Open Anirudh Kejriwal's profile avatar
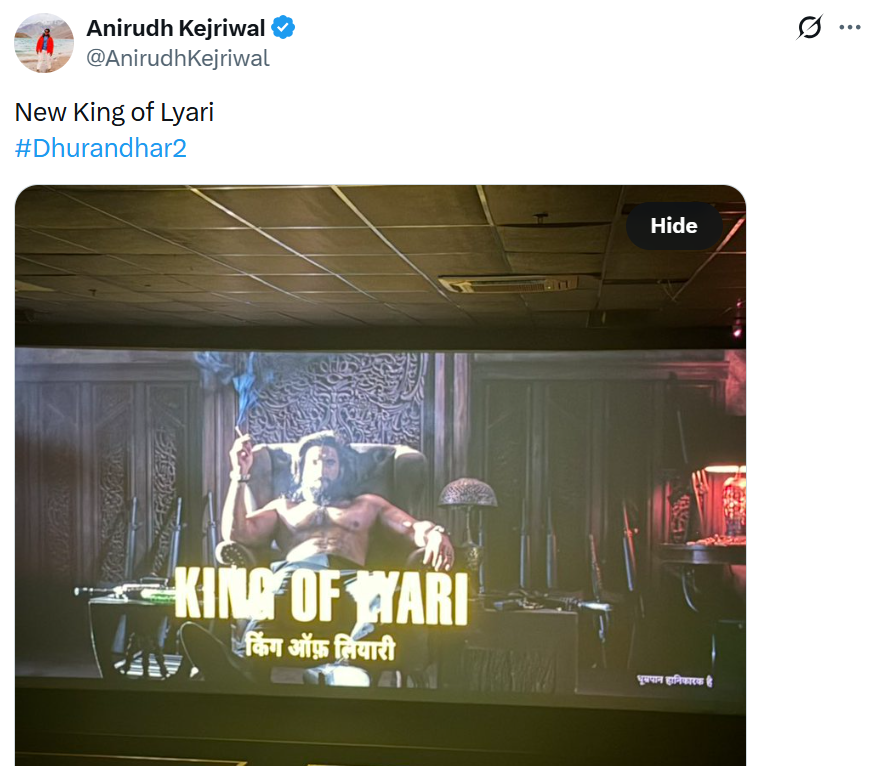 click(43, 43)
